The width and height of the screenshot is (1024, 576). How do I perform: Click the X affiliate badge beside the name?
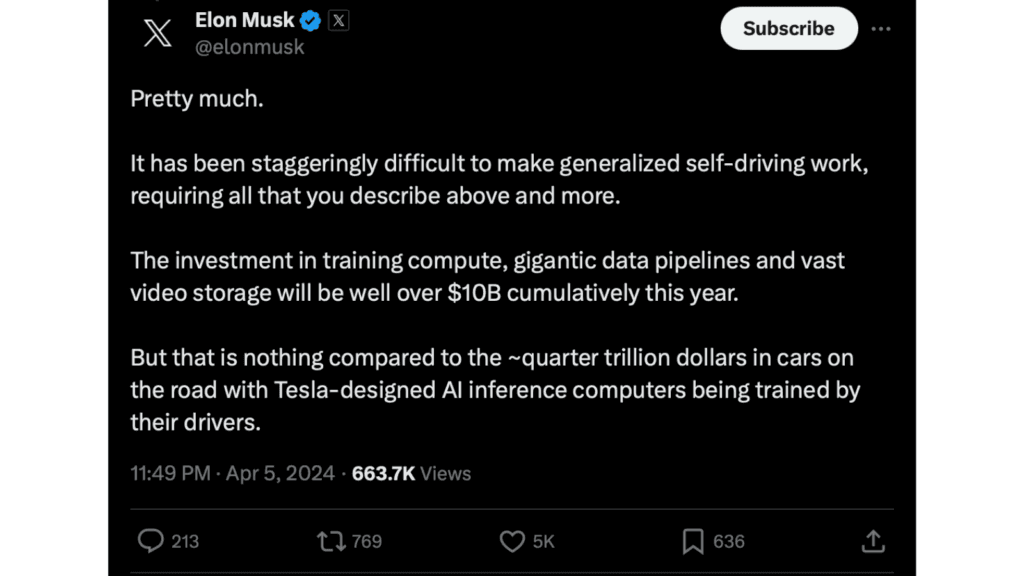[x=338, y=20]
